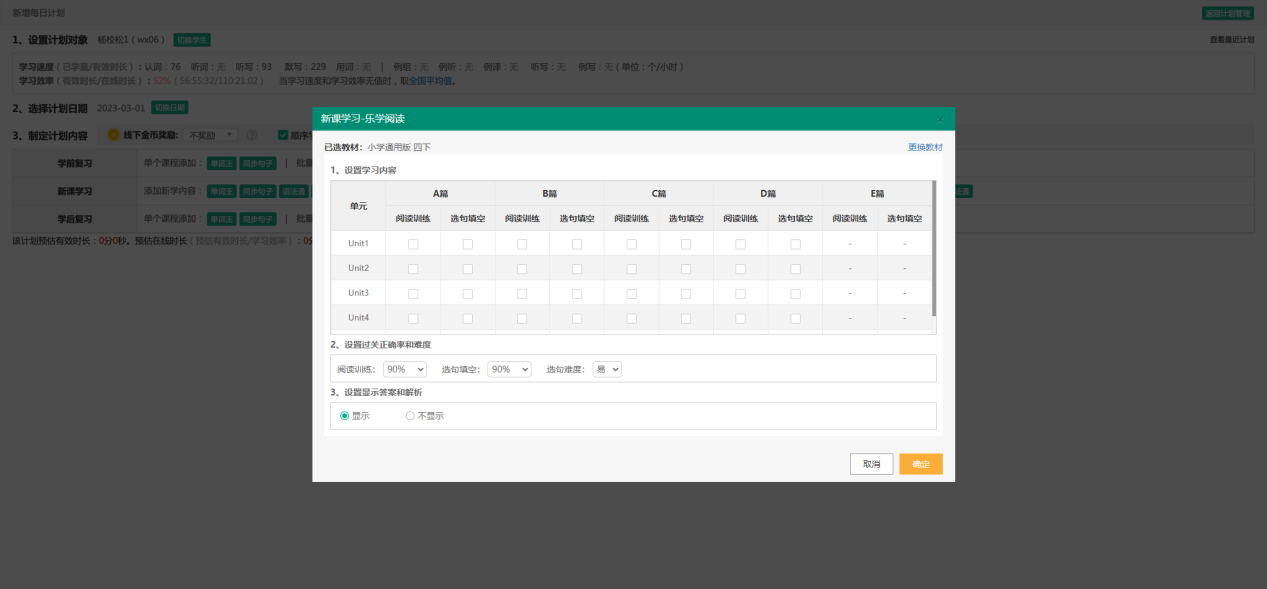Click the 学前复习 row label
Viewport: 1267px width, 589px height.
(x=75, y=162)
